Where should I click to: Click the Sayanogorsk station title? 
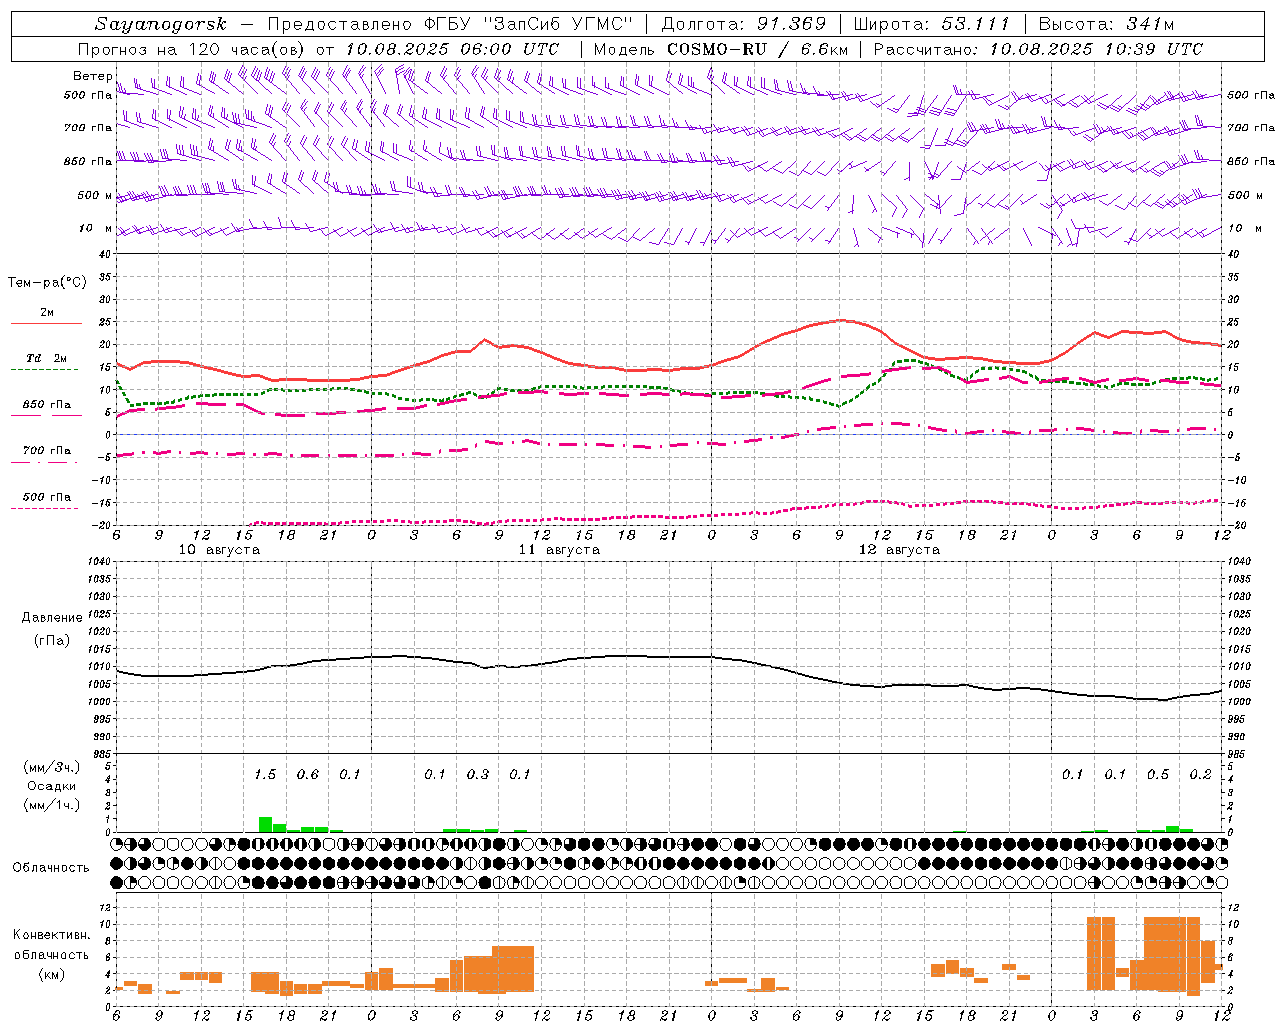[160, 24]
